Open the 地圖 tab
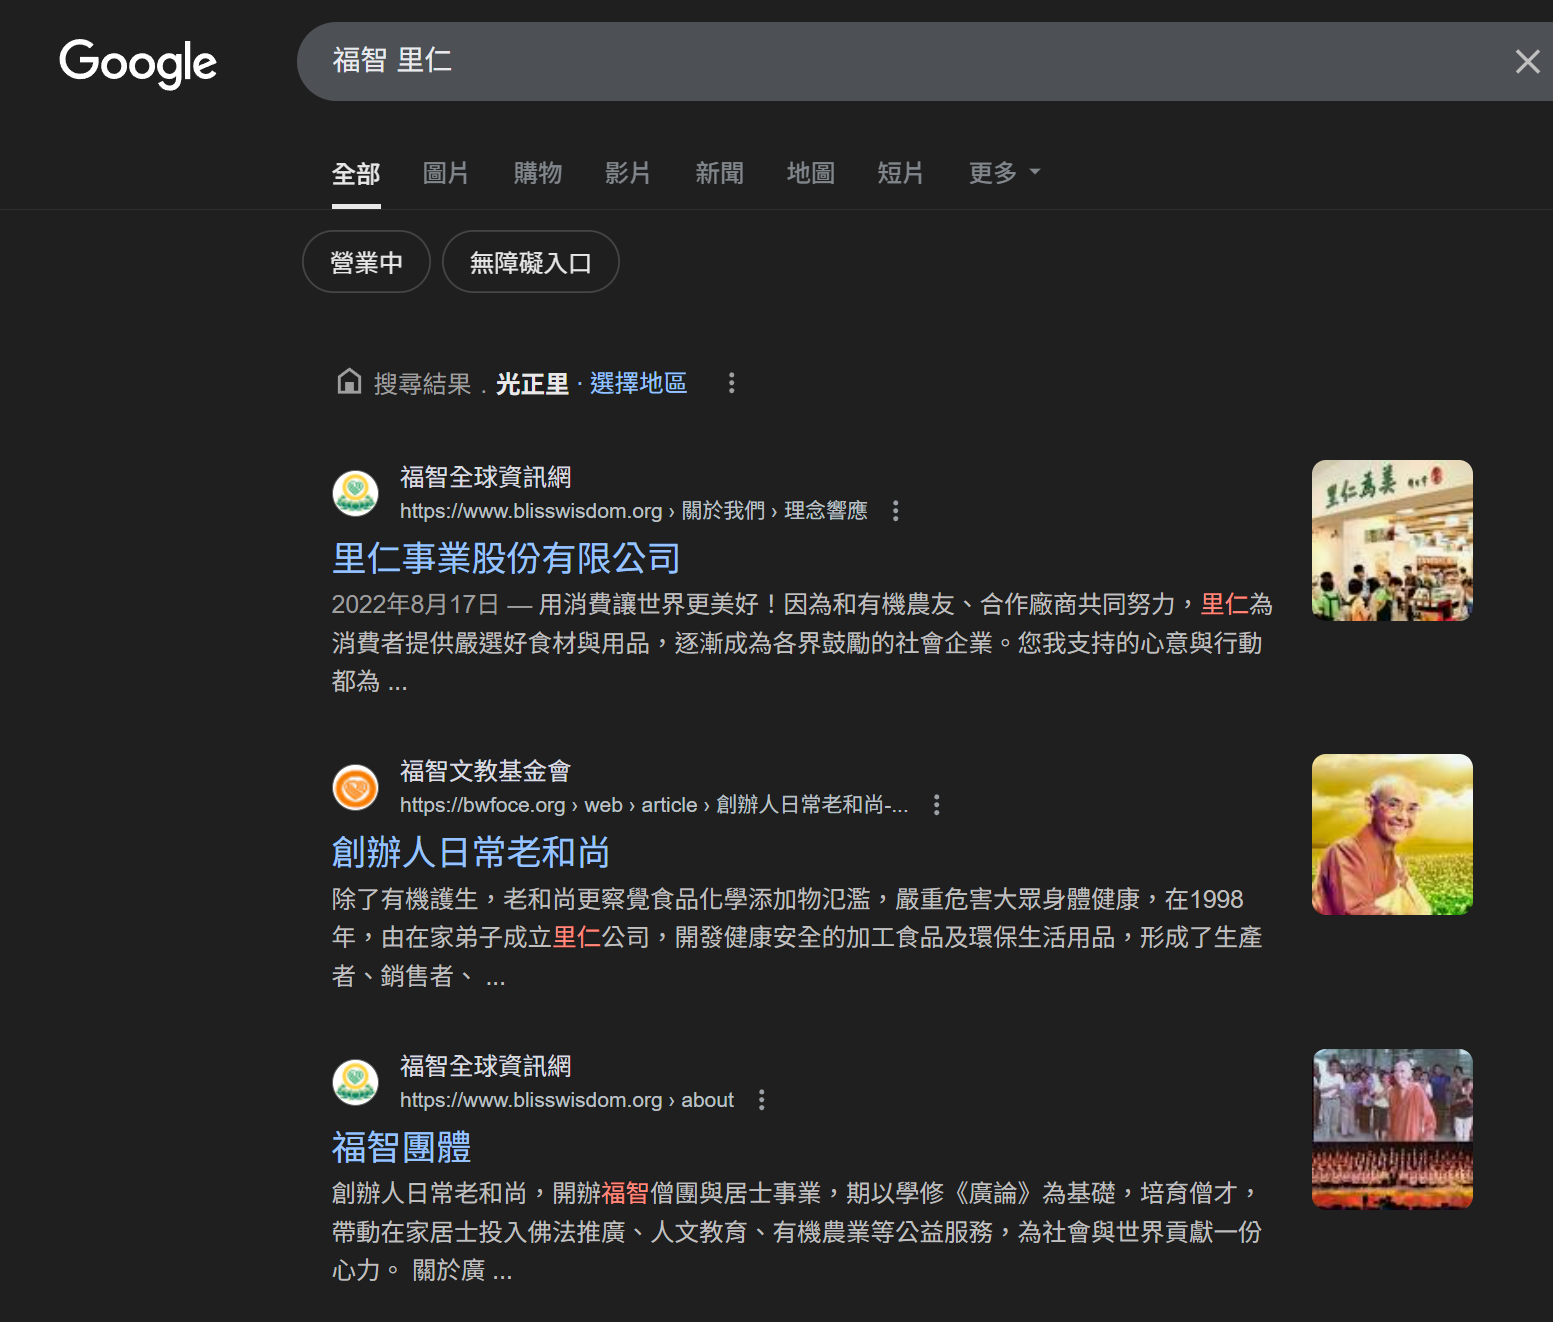This screenshot has width=1553, height=1322. click(x=811, y=173)
